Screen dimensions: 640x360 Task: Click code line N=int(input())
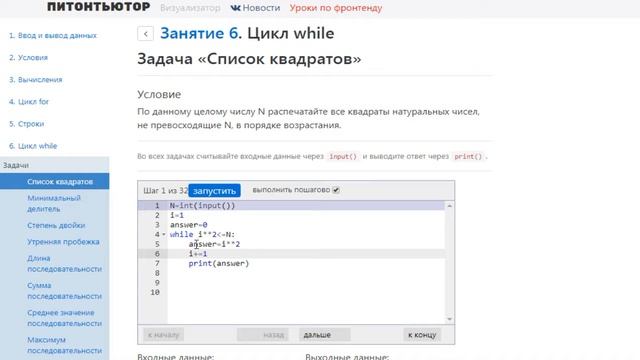pyautogui.click(x=202, y=205)
